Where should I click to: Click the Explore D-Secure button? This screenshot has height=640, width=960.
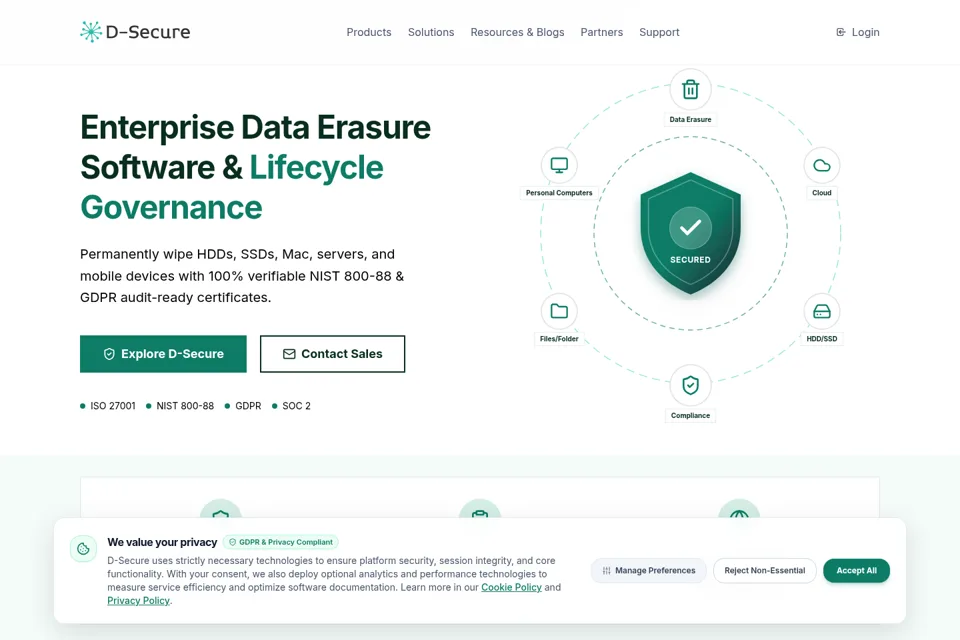(163, 354)
